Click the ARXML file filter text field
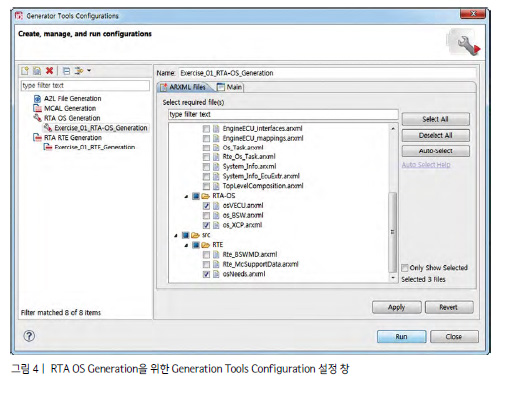522x400 pixels. [283, 114]
